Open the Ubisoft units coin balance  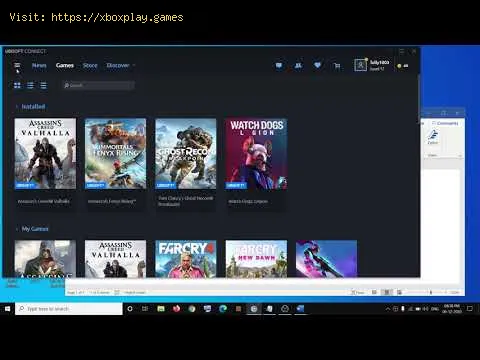pyautogui.click(x=403, y=66)
